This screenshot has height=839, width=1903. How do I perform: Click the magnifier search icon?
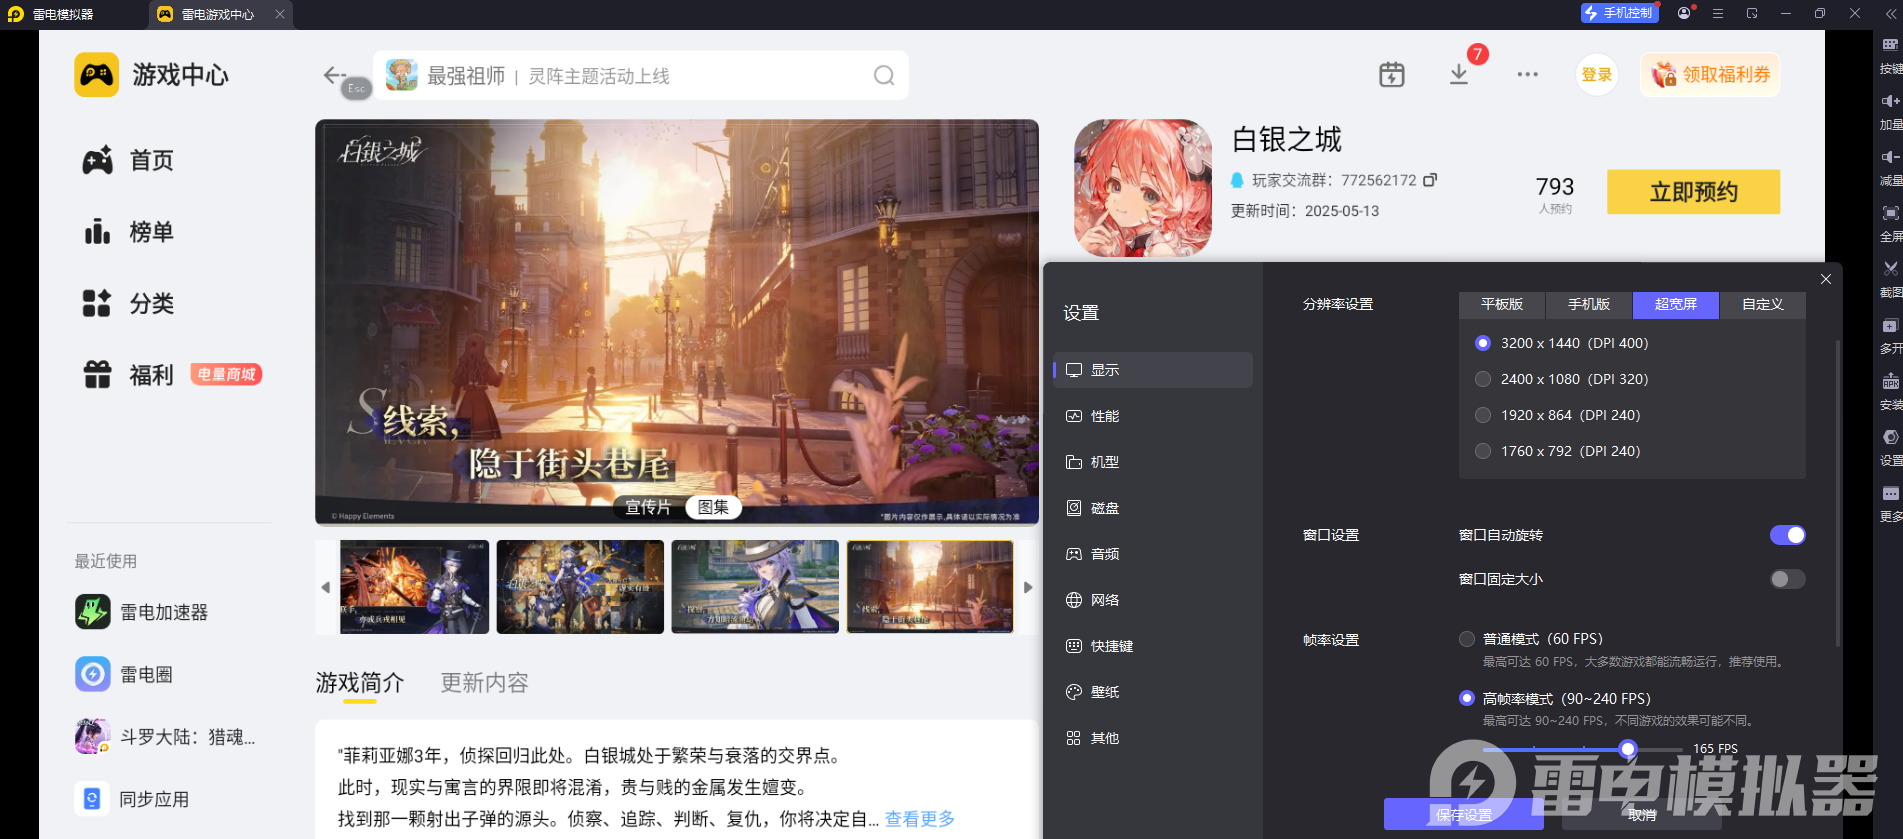pos(884,75)
